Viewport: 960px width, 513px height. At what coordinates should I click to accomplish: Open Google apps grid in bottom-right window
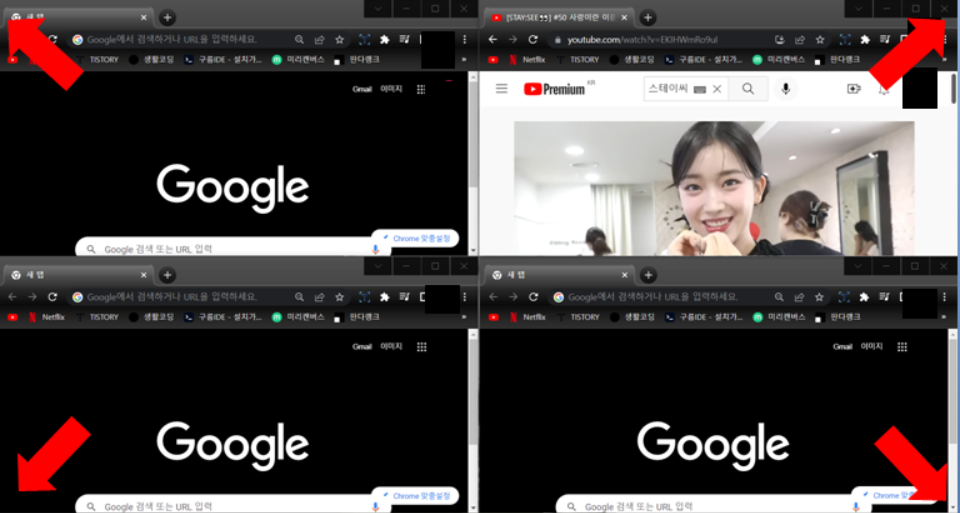point(902,347)
